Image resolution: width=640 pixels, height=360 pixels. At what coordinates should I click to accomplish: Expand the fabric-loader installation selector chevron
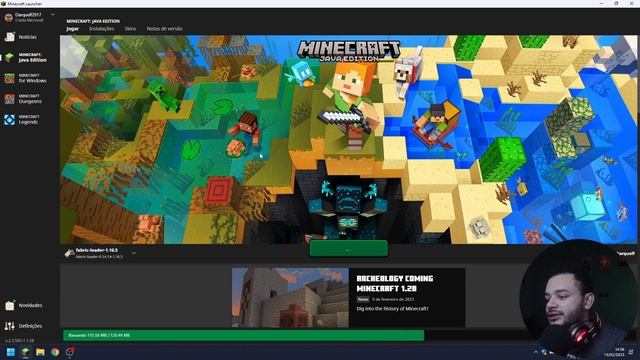133,253
